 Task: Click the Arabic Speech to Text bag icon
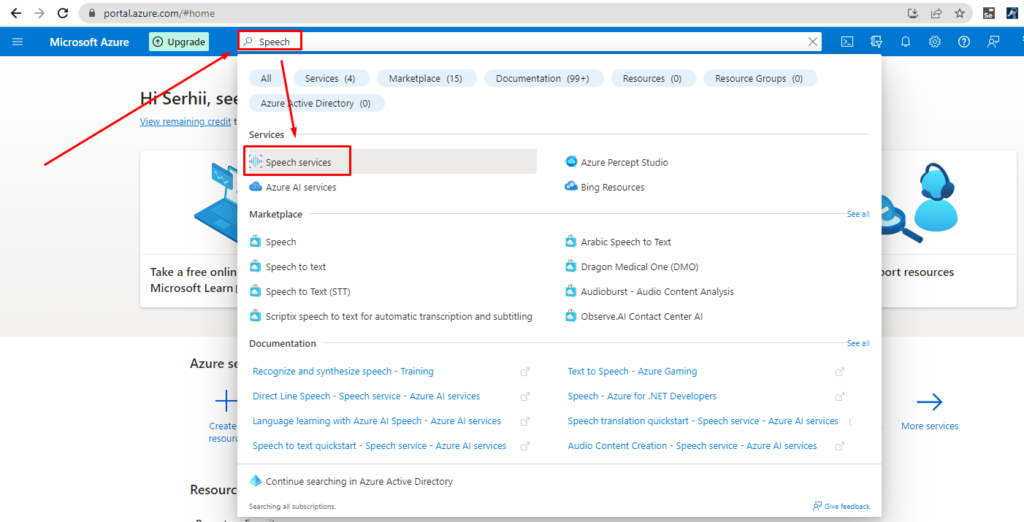pos(571,242)
